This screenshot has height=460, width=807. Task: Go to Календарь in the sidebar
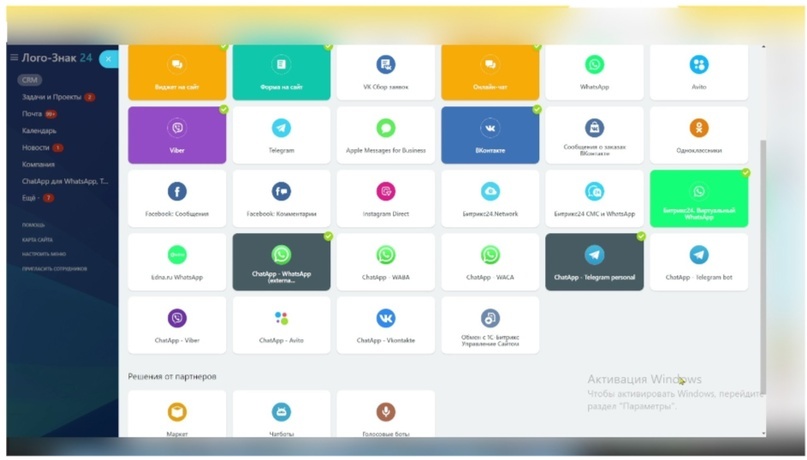tap(39, 131)
